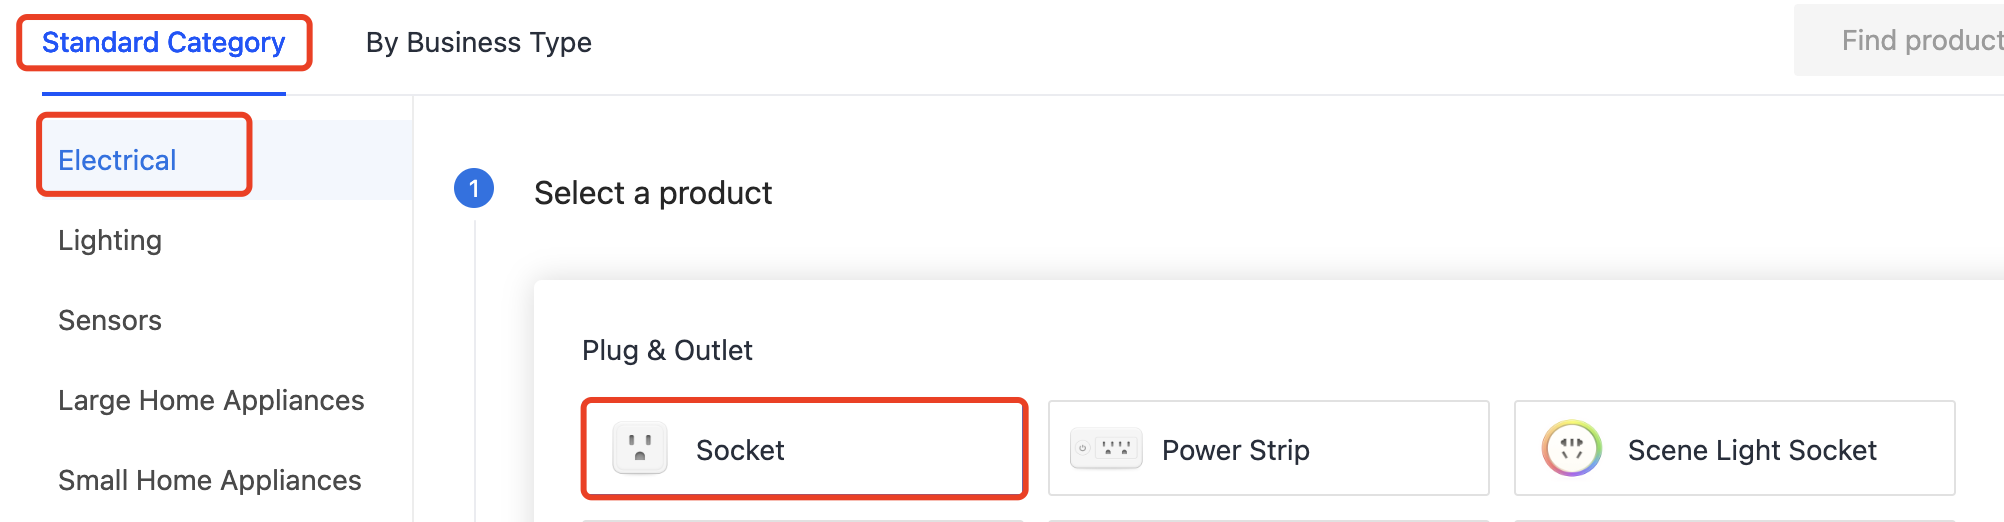
Task: Click the Select a product step title
Action: (x=653, y=192)
